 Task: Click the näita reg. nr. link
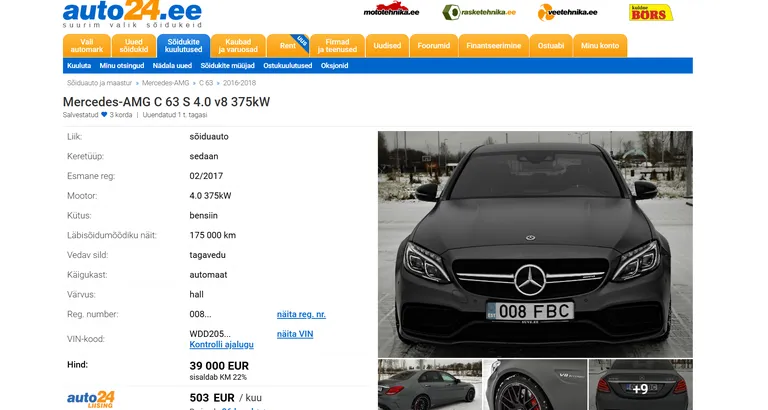301,314
